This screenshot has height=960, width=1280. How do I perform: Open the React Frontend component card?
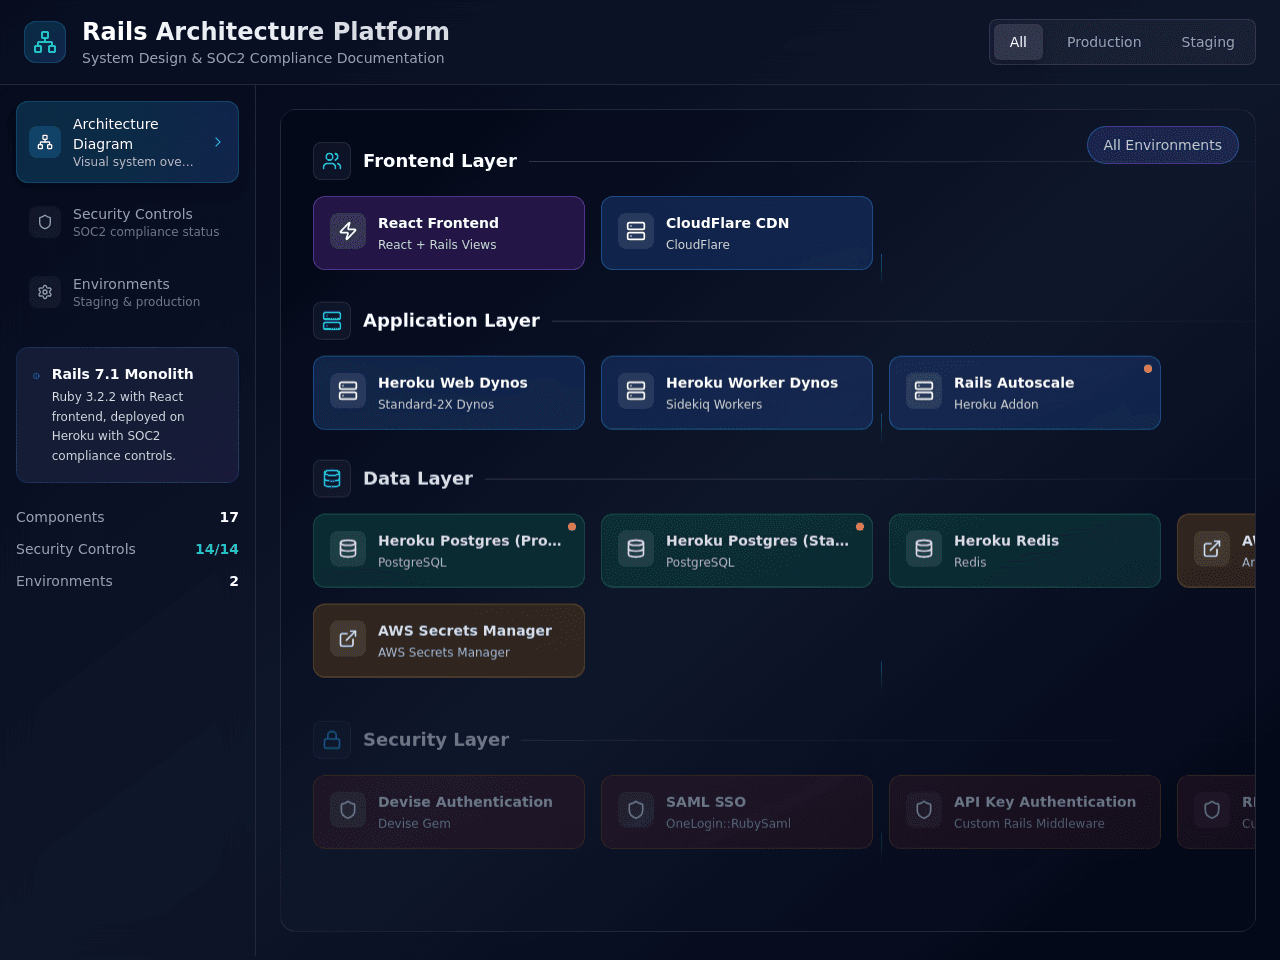pyautogui.click(x=449, y=233)
